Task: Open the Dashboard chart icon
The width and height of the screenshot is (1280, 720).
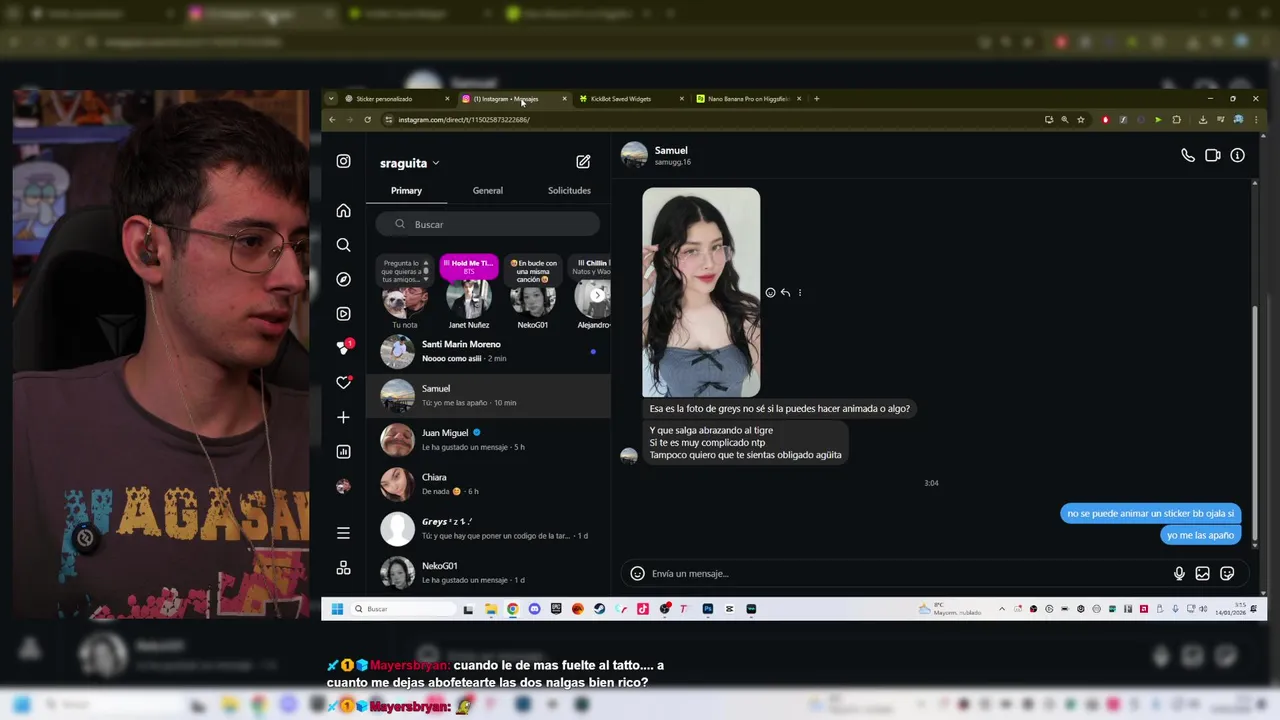Action: [343, 452]
